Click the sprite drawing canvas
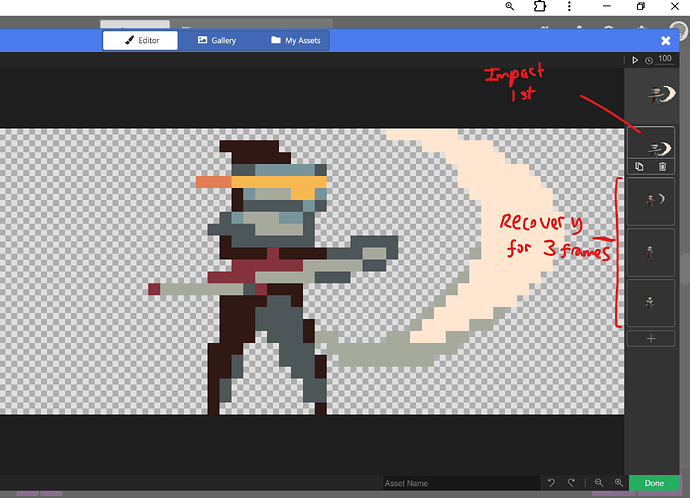The image size is (690, 498). (312, 271)
